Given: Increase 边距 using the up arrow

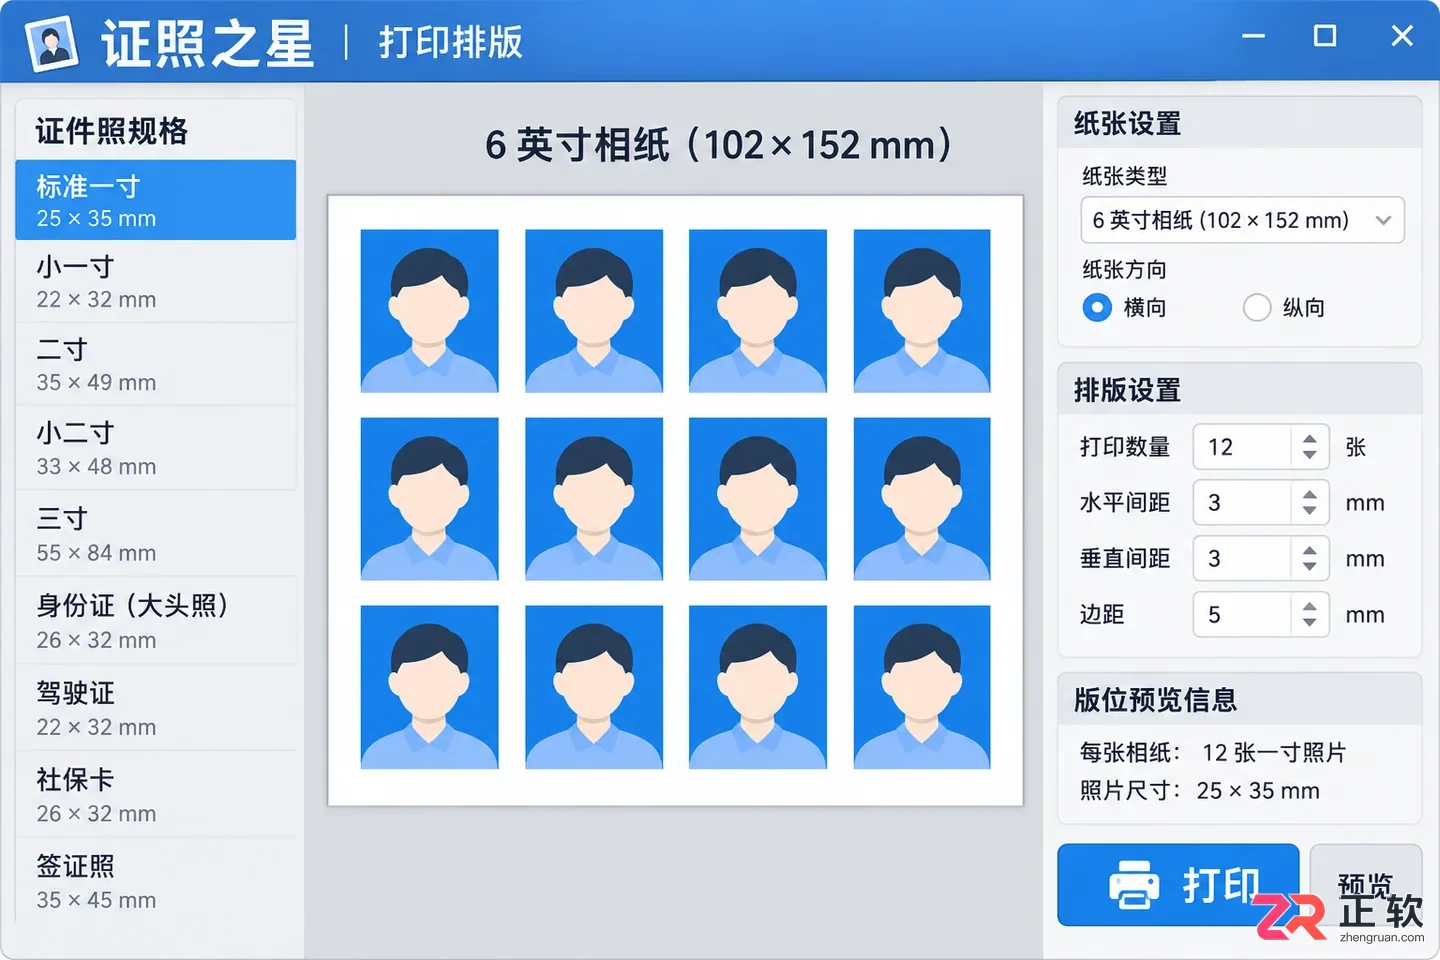Looking at the screenshot, I should click(x=1309, y=607).
